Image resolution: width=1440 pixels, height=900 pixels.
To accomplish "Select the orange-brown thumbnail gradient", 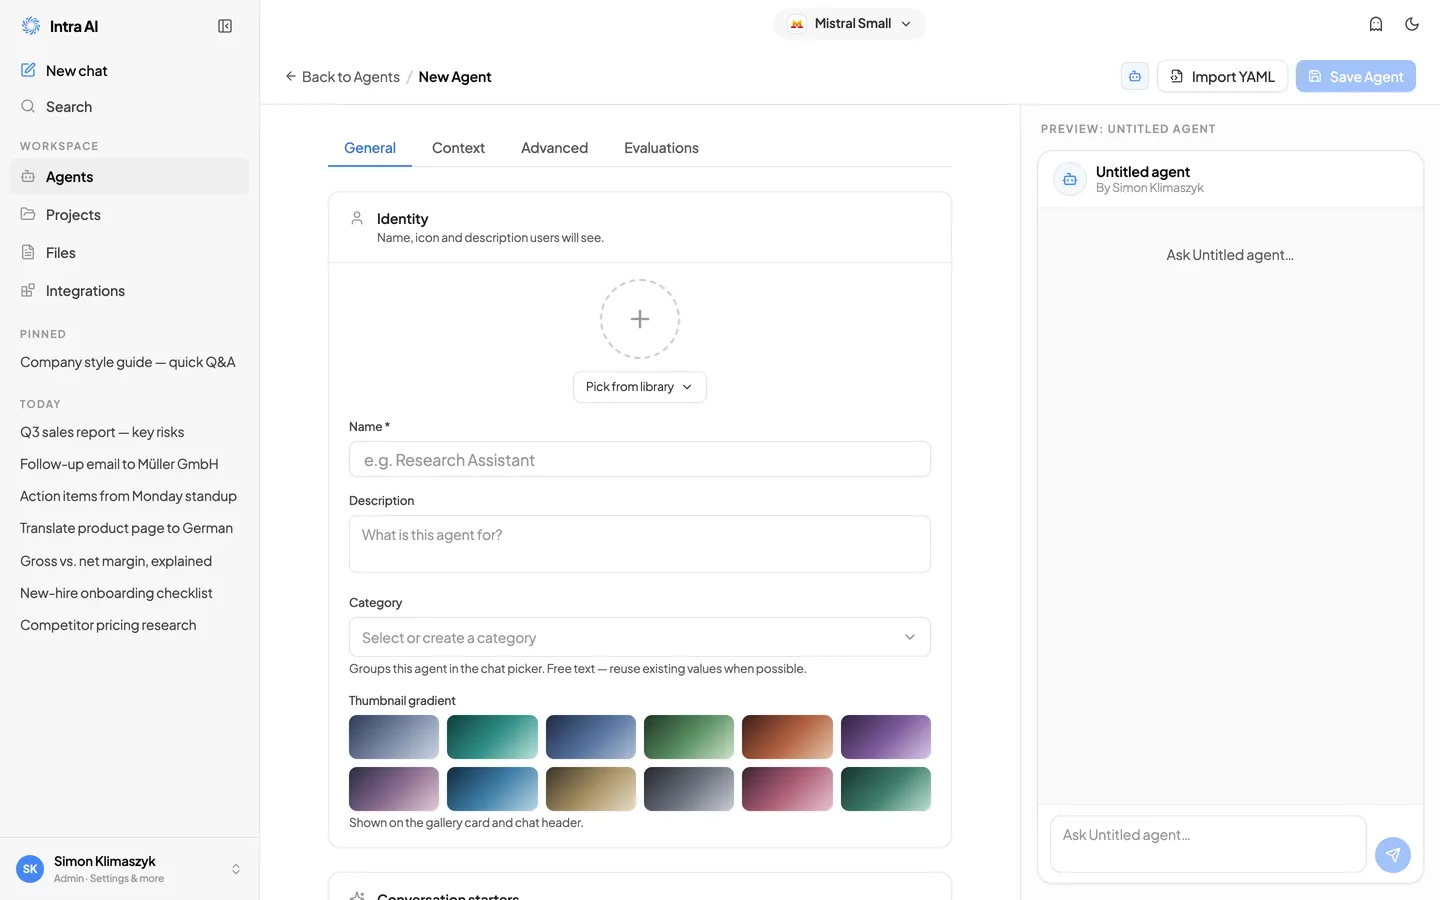I will (x=787, y=737).
